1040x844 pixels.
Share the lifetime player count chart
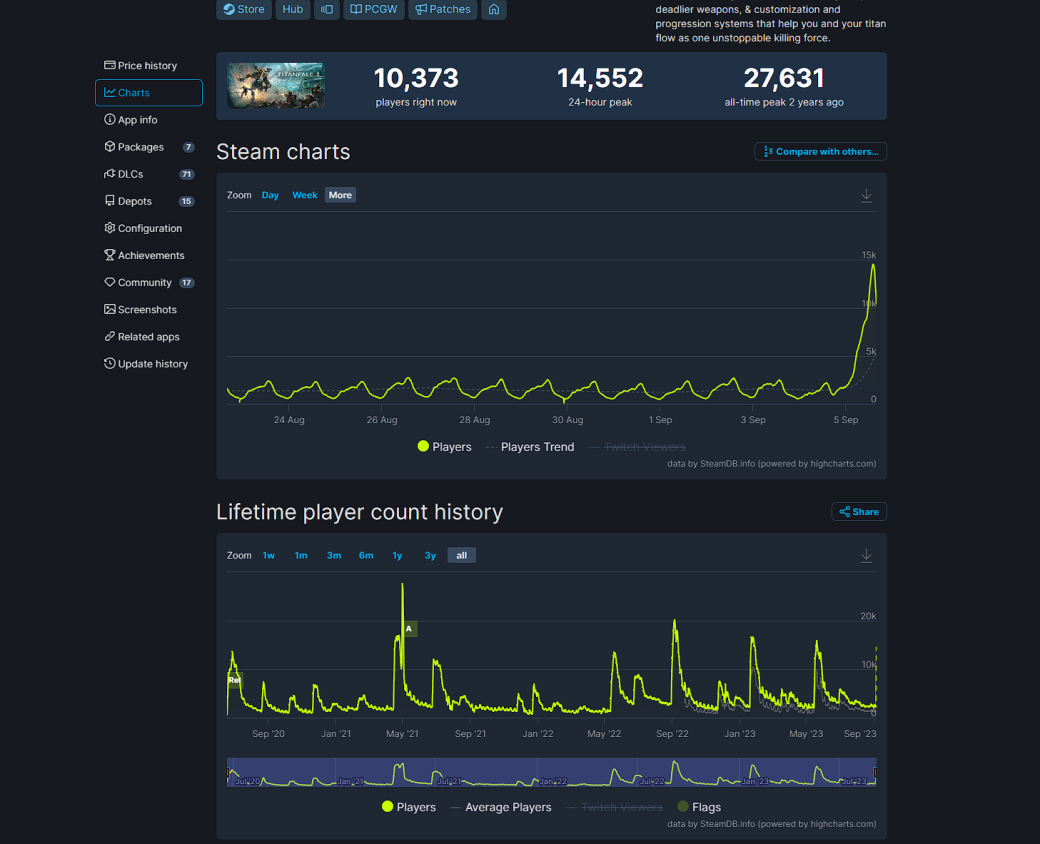tap(859, 512)
